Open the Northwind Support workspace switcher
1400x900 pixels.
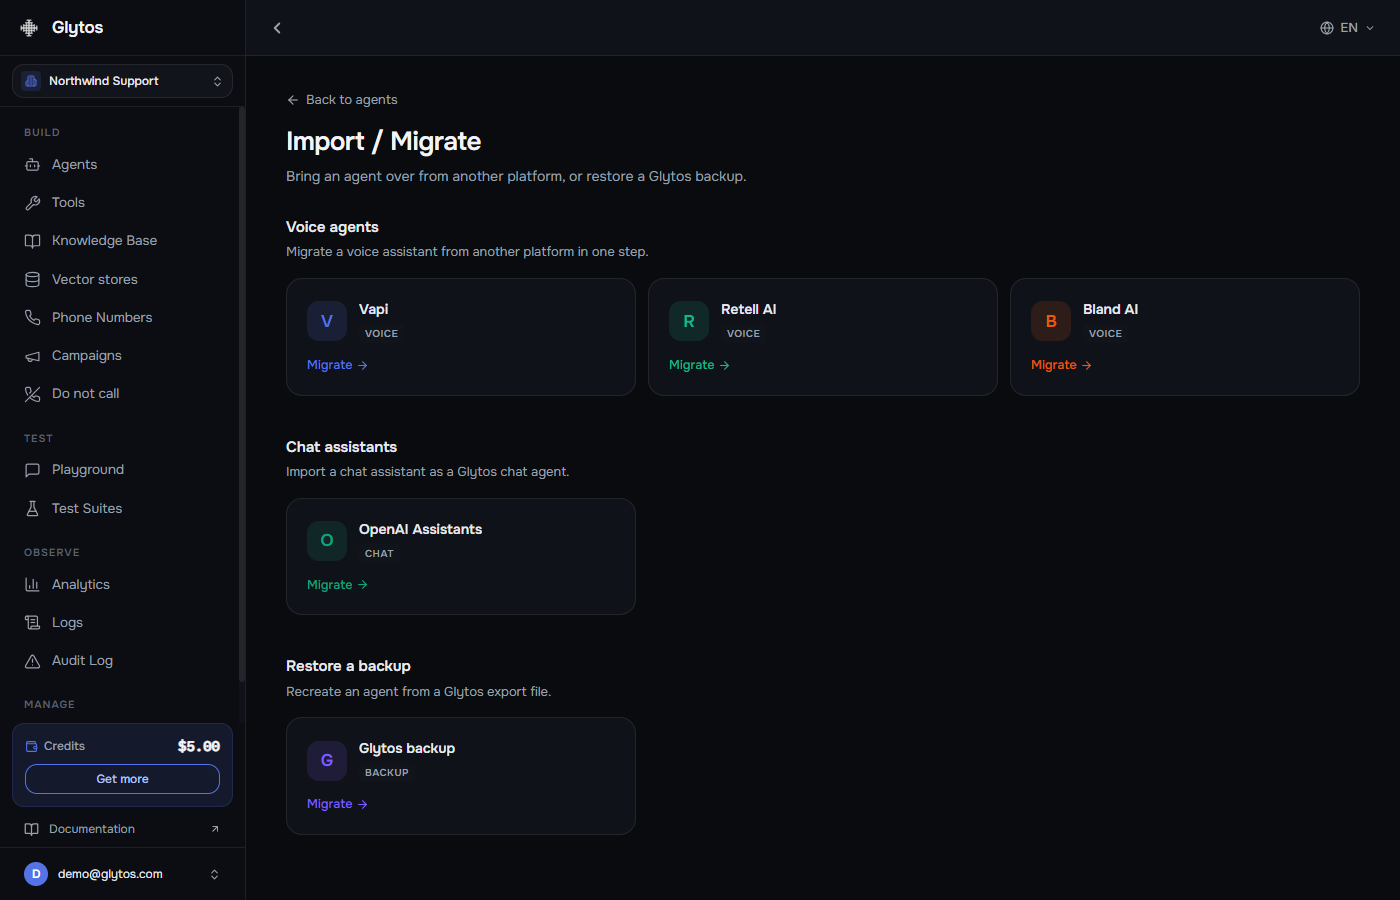click(x=122, y=81)
